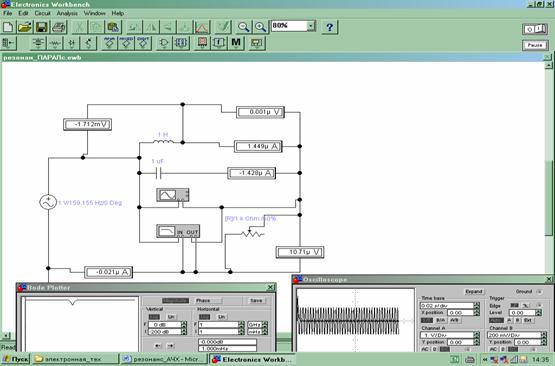The height and width of the screenshot is (366, 555).
Task: Adjust the oscilloscope trigger Level stepper
Action: (x=538, y=313)
